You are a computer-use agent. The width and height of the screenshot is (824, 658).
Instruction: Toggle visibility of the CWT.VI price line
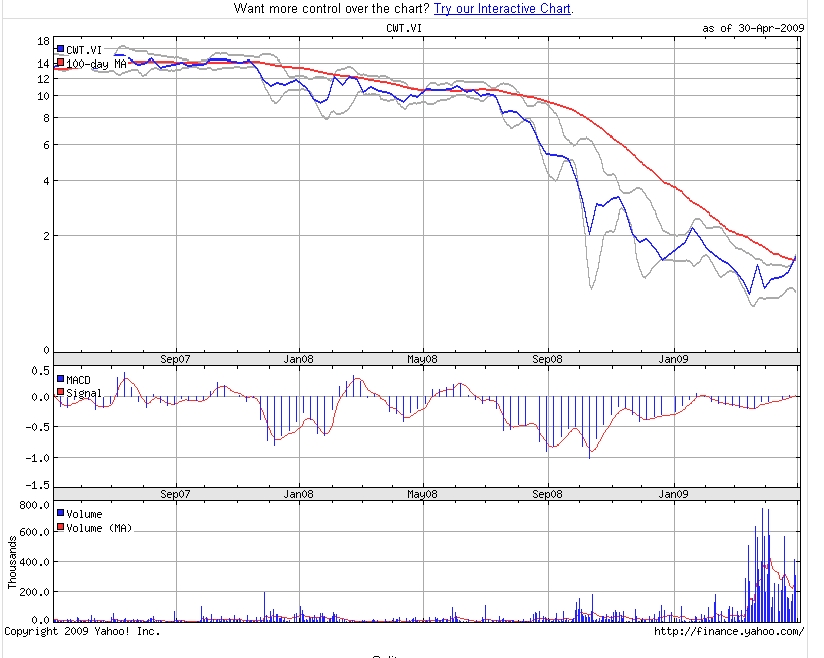(61, 47)
